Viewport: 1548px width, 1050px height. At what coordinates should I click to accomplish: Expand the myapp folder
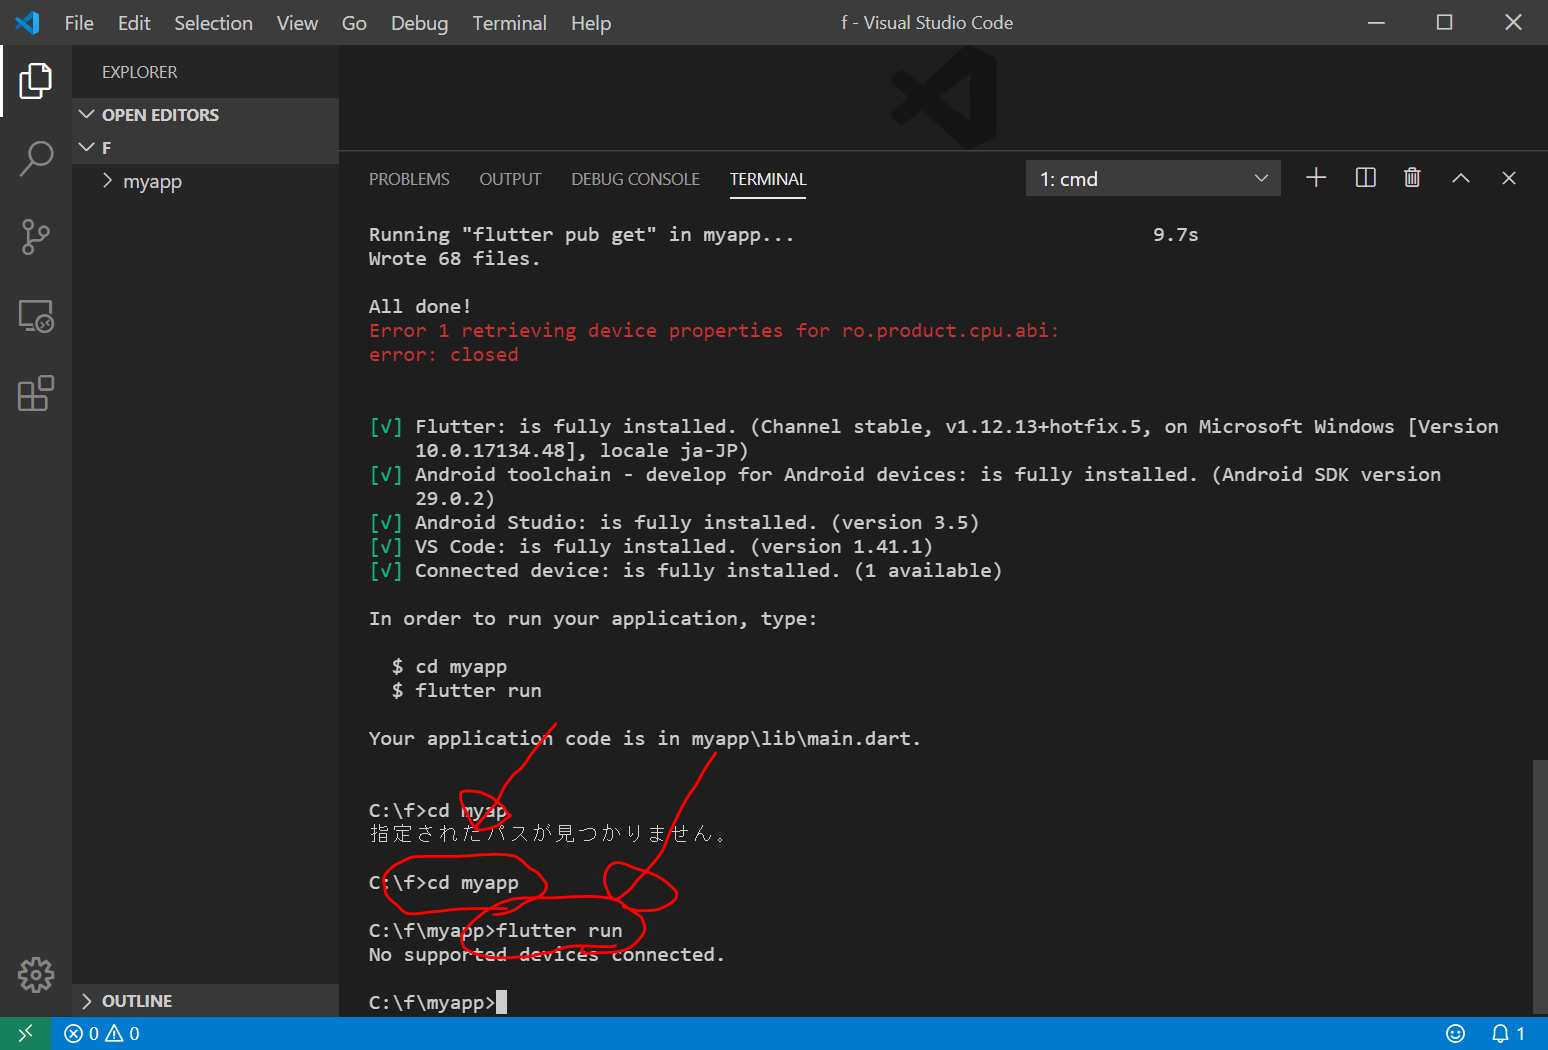[x=205, y=181]
